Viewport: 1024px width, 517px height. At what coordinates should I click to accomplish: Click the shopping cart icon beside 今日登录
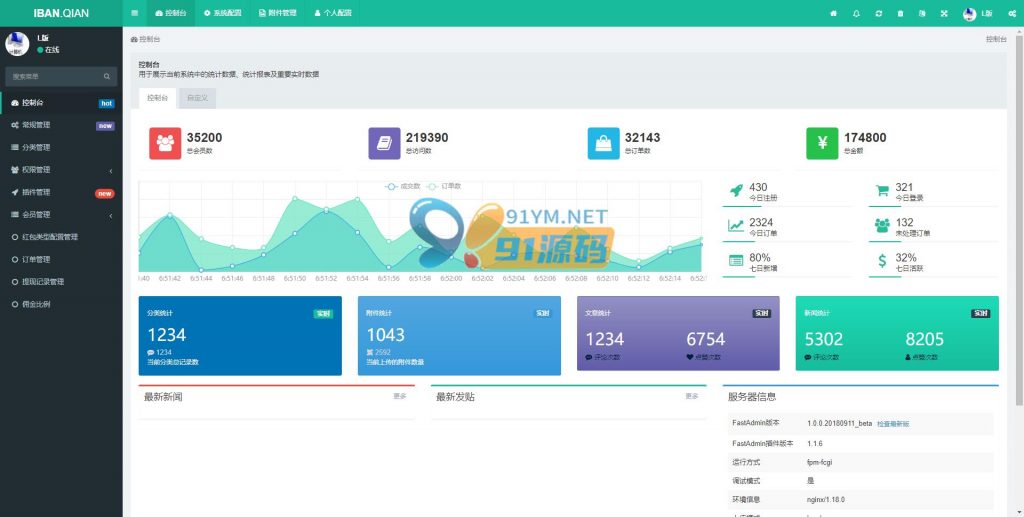[882, 191]
